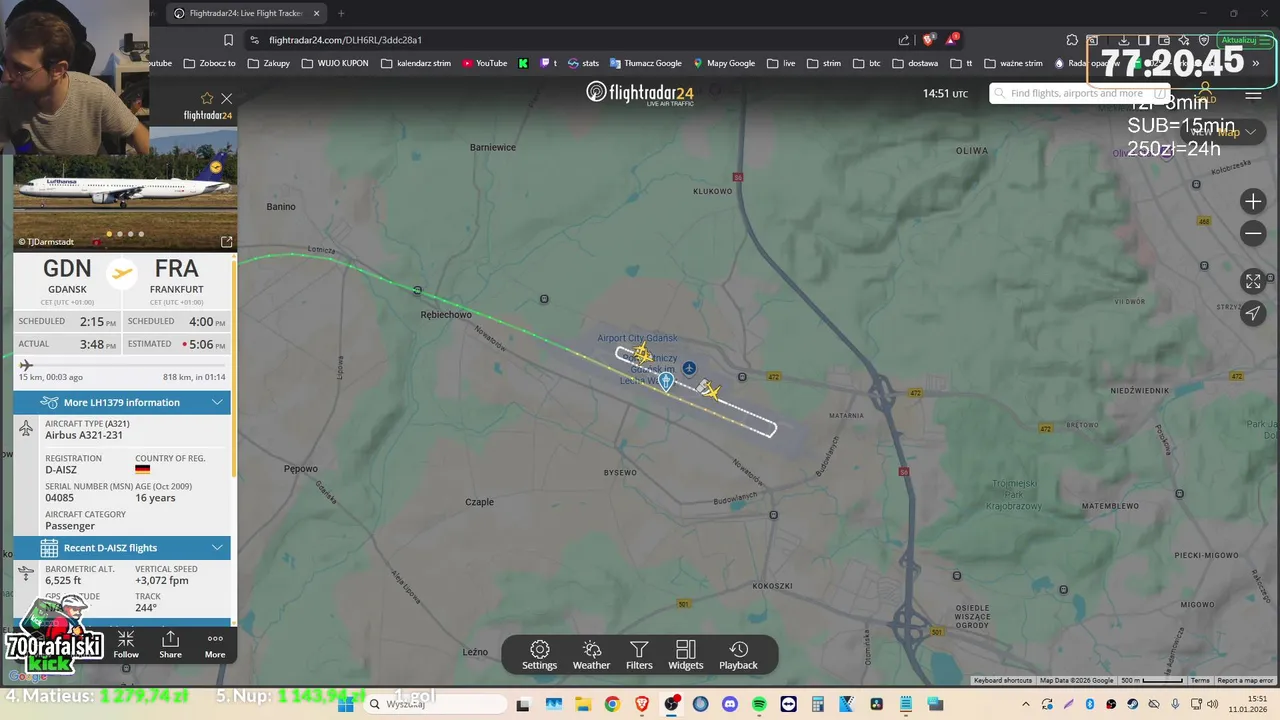The width and height of the screenshot is (1280, 720).
Task: Open YouTube bookmark
Action: [x=485, y=63]
